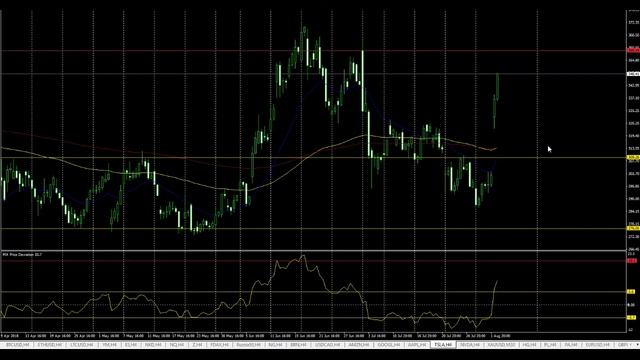The height and width of the screenshot is (360, 640).
Task: Select the lower yellow support line above indicator panel
Action: pos(313,228)
